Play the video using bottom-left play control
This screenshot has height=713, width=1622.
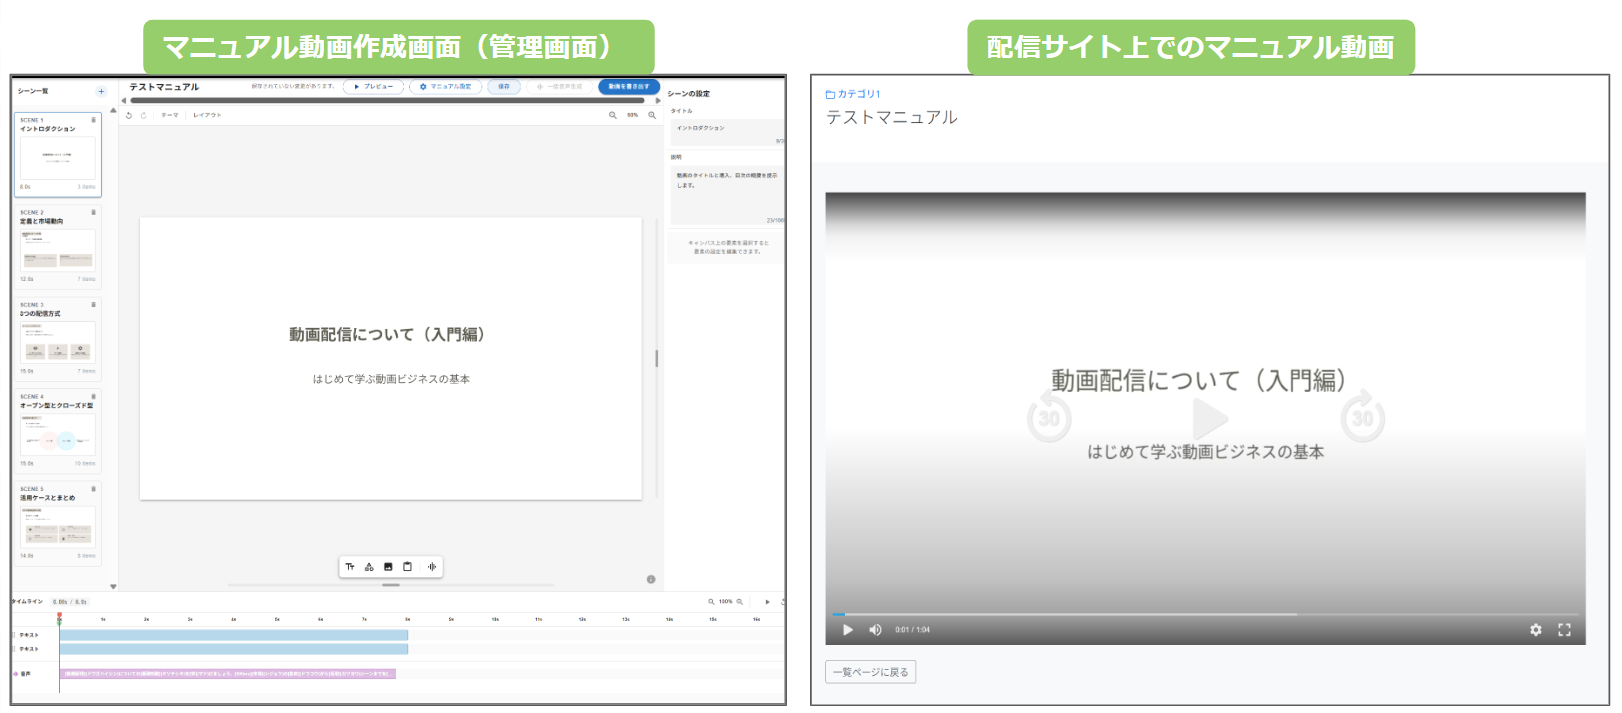[848, 630]
